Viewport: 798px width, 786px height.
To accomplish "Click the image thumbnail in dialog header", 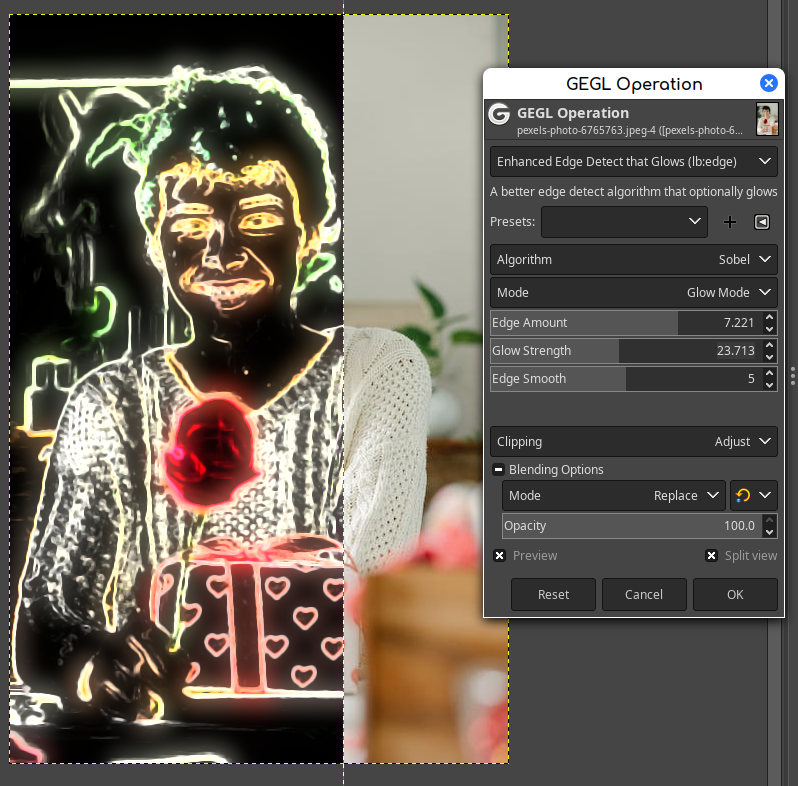I will pyautogui.click(x=767, y=119).
